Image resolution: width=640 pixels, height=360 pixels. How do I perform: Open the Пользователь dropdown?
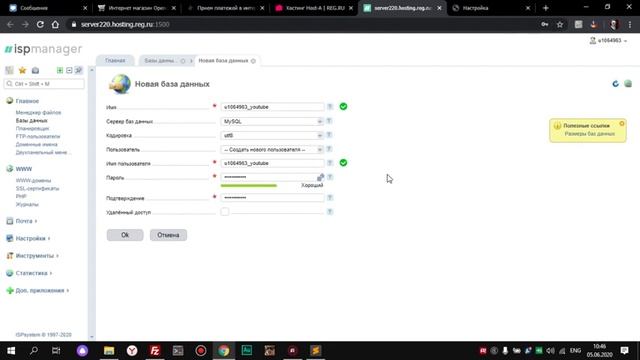272,149
